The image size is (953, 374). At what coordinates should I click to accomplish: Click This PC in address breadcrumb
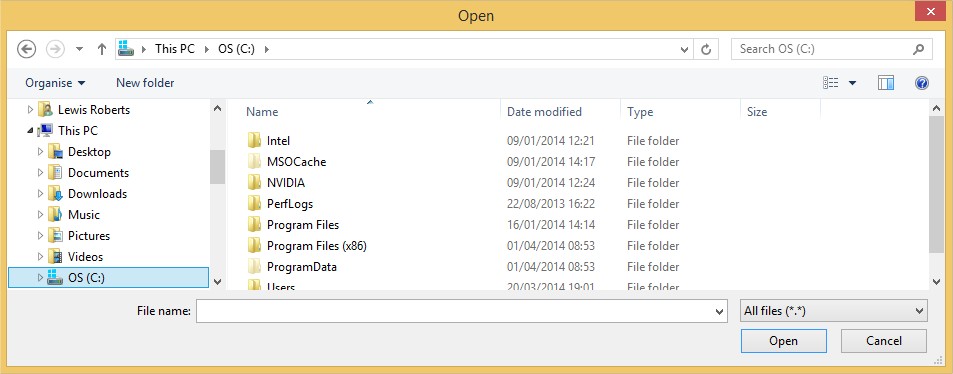click(175, 49)
